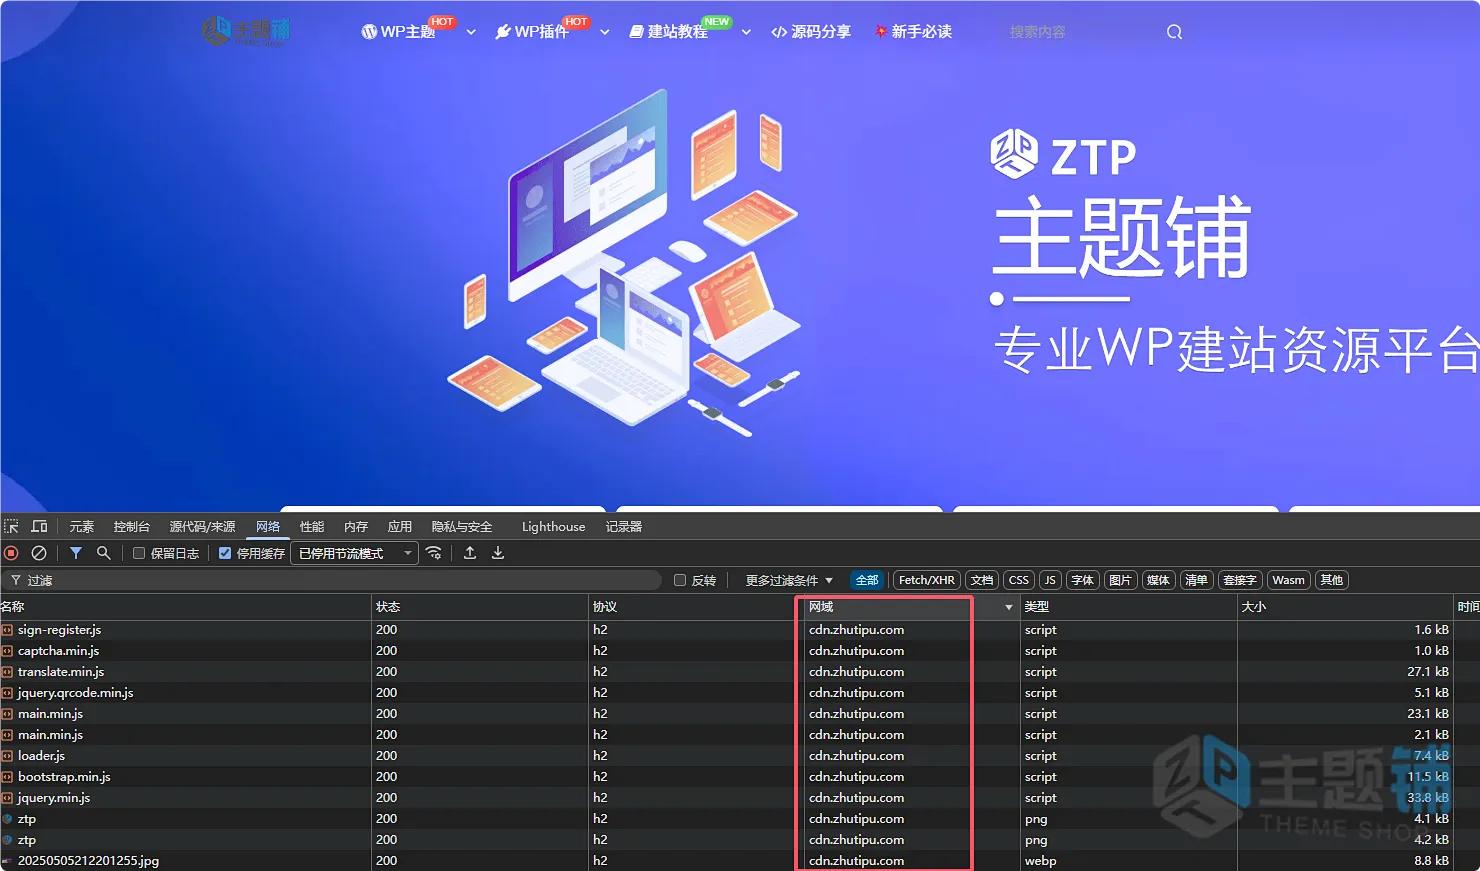The image size is (1480, 871).
Task: Clear the network log
Action: [x=39, y=553]
